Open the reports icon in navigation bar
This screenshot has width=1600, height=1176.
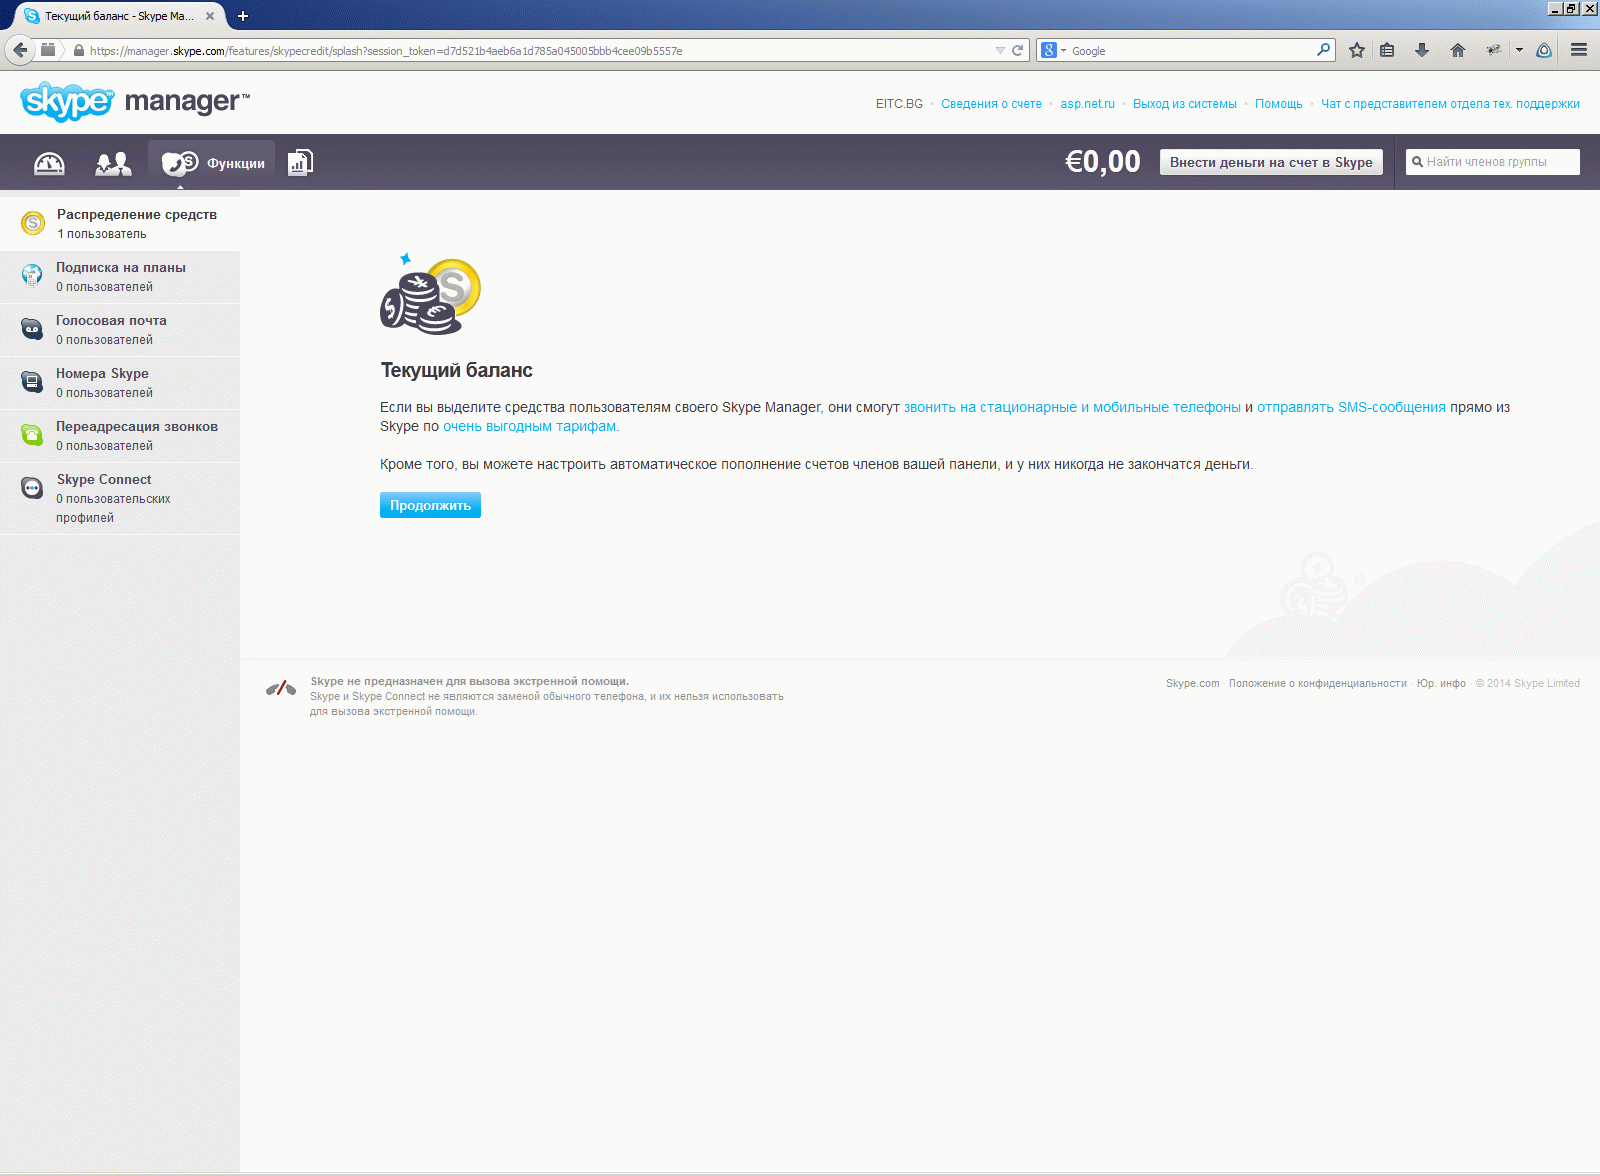click(300, 163)
